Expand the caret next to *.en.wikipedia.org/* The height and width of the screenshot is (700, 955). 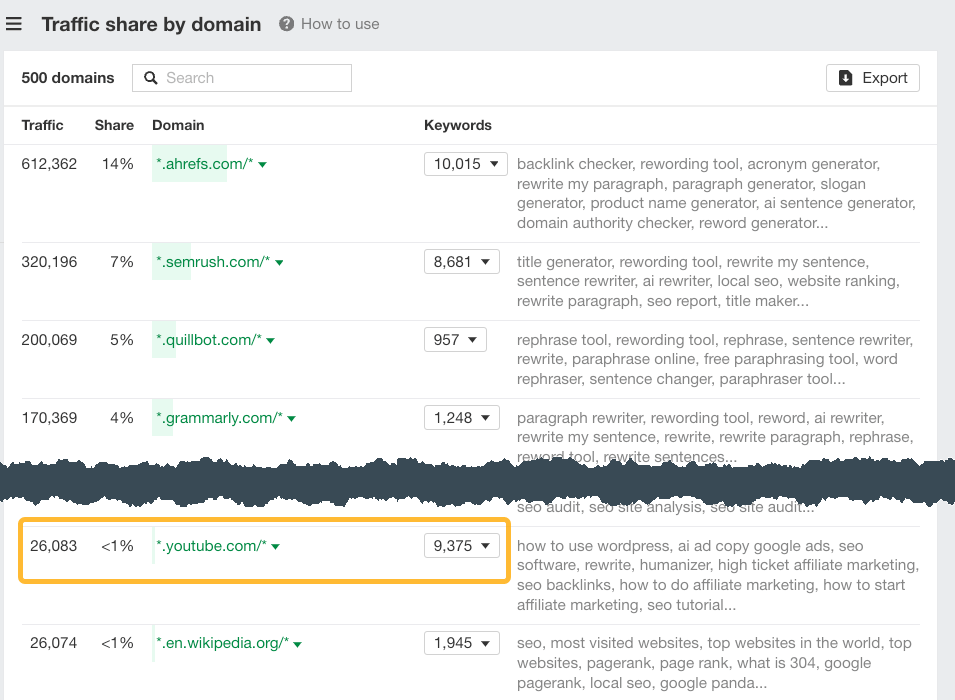[299, 643]
